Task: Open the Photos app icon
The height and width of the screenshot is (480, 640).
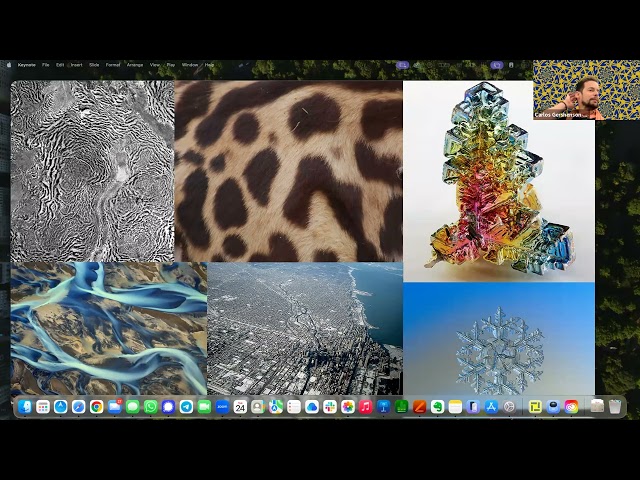Action: coord(347,407)
